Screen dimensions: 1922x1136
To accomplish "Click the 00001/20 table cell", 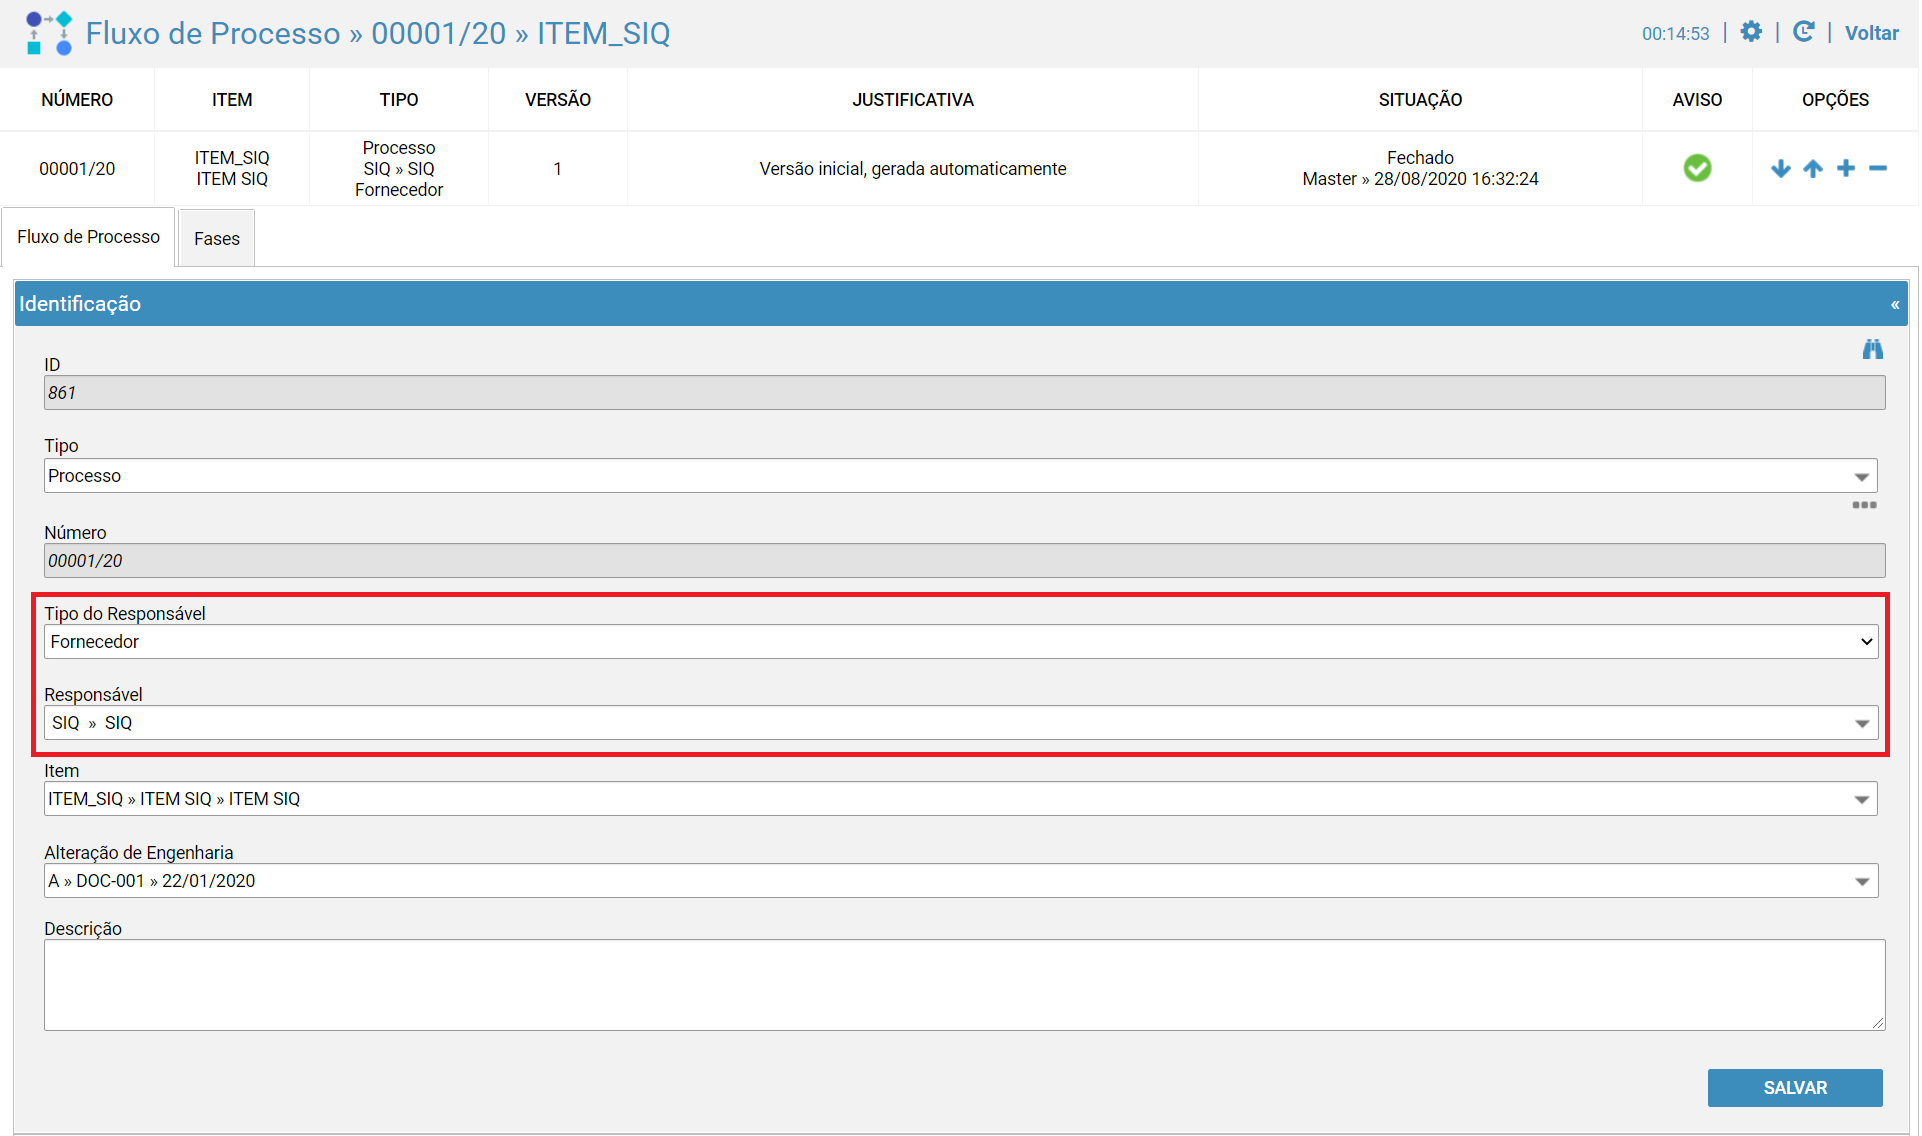I will tap(77, 169).
